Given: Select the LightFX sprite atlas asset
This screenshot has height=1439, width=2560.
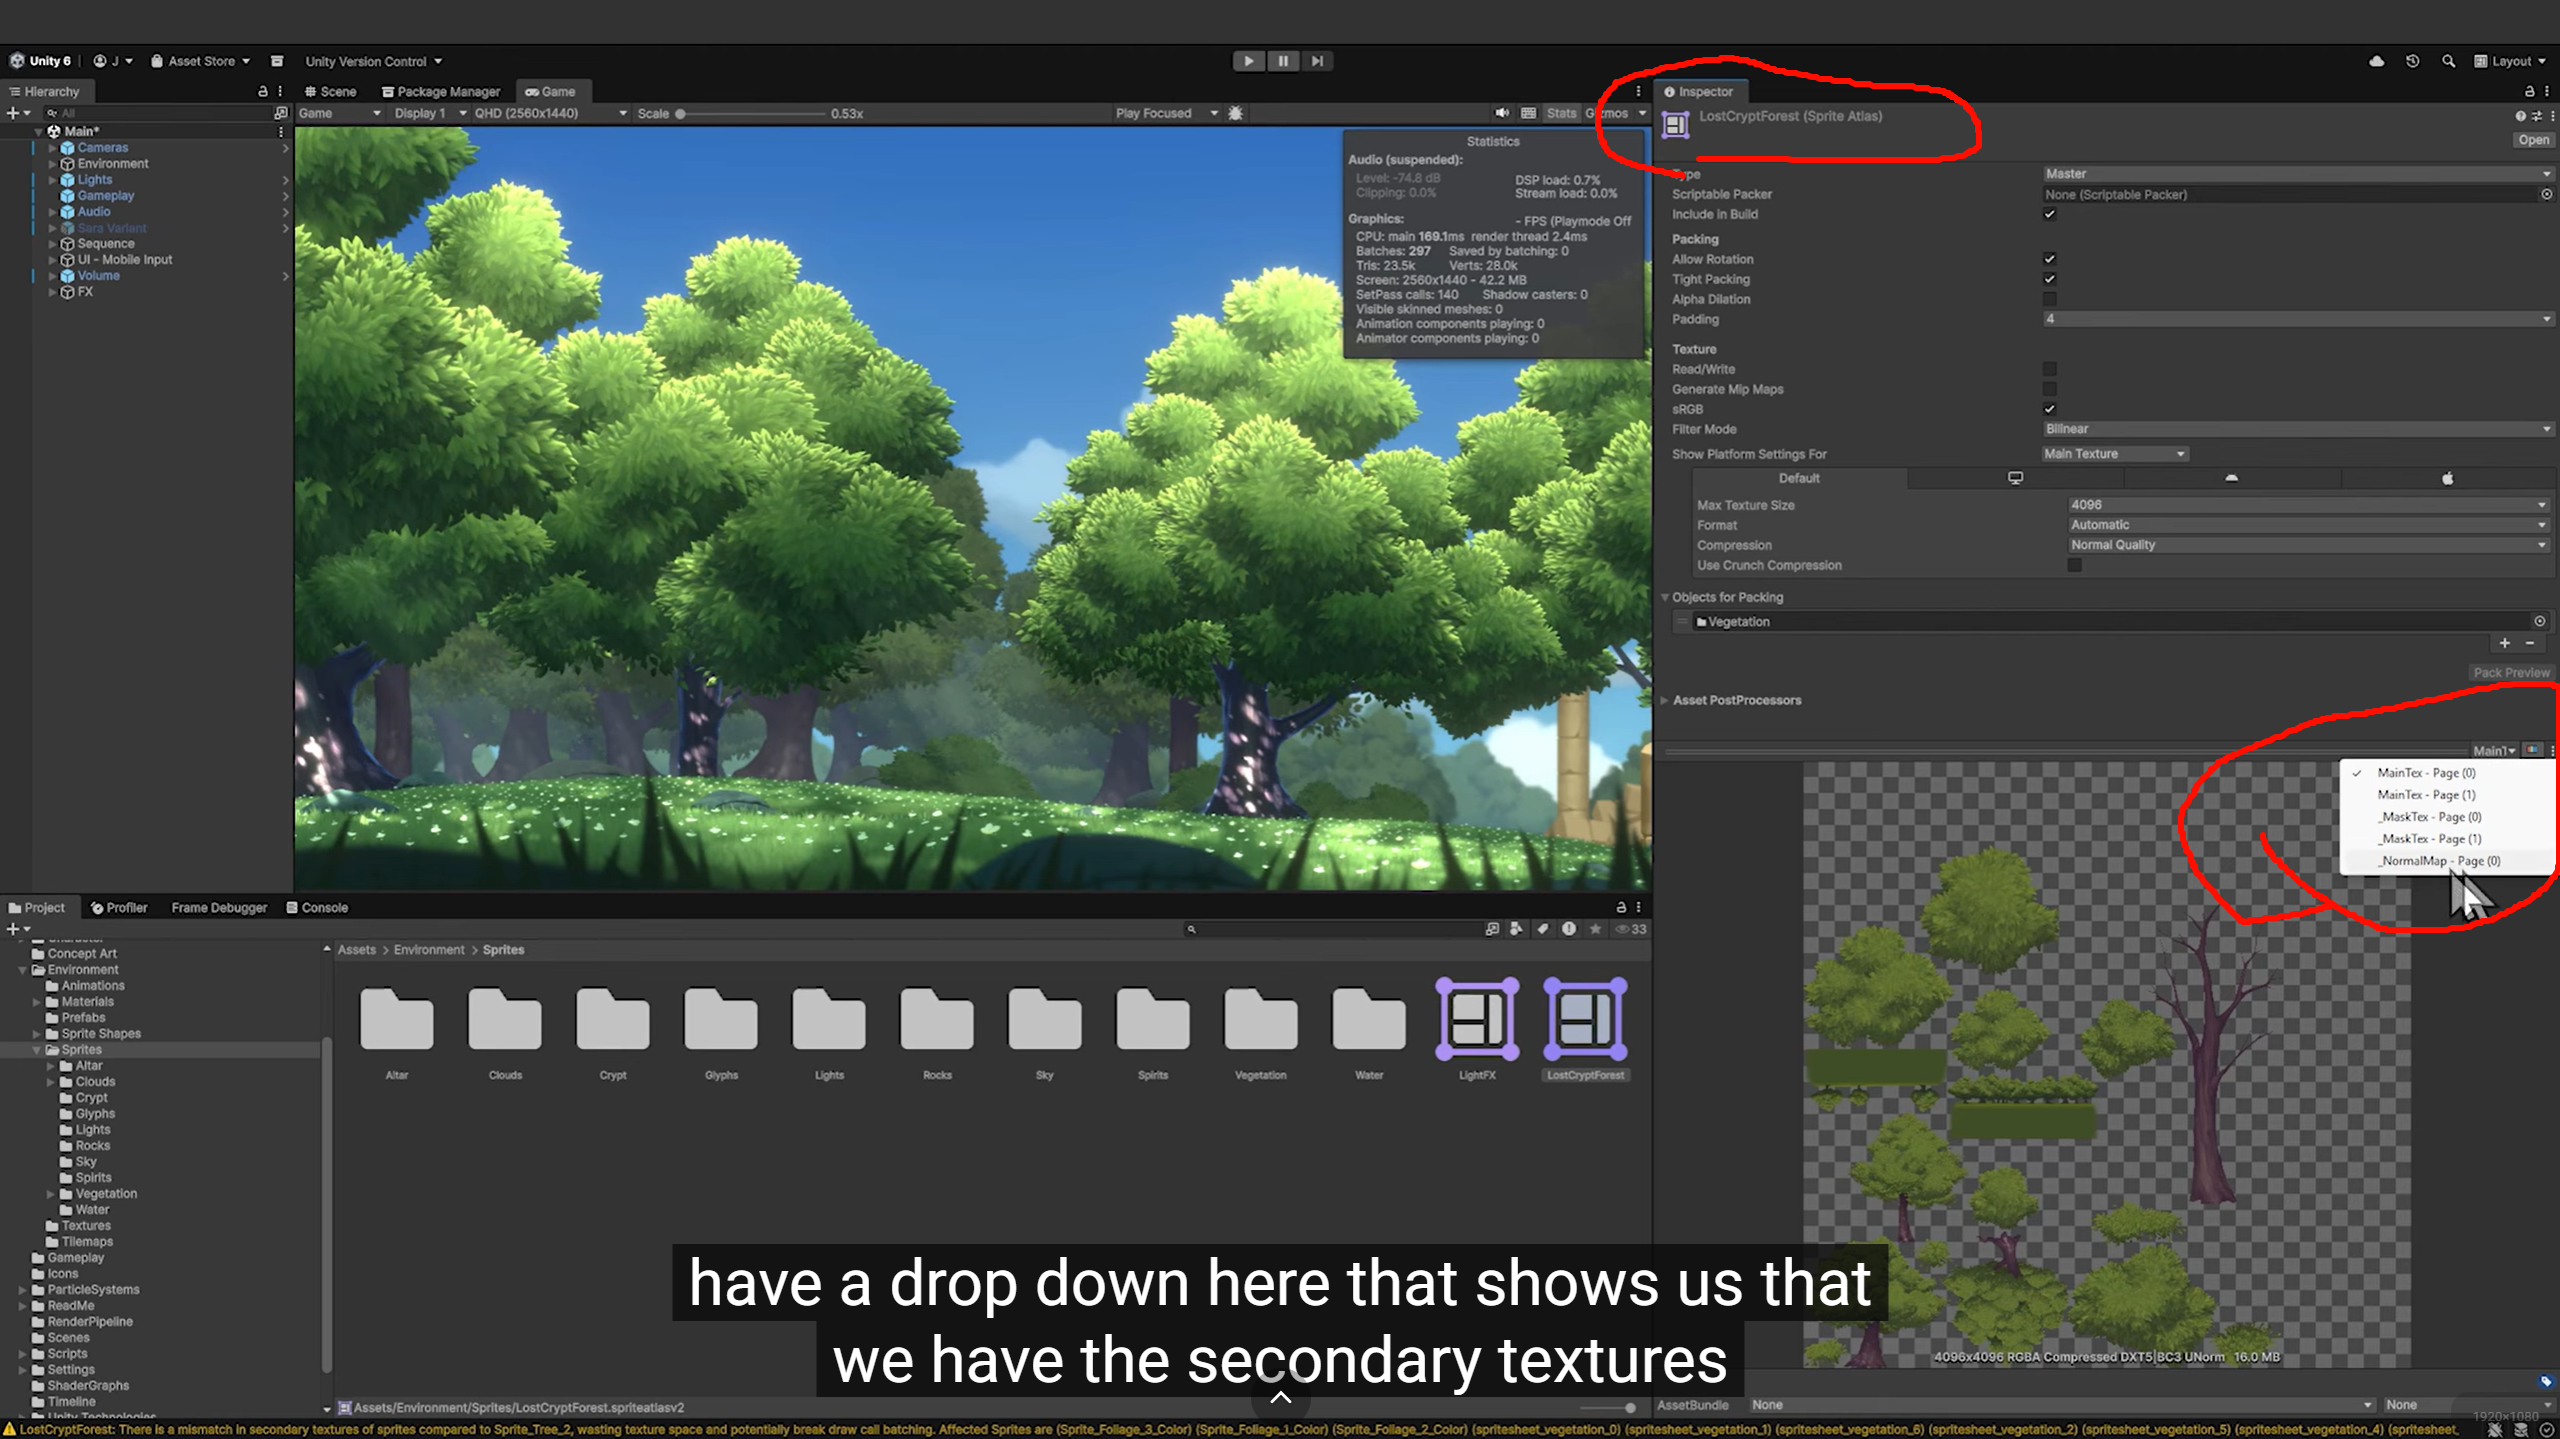Looking at the screenshot, I should point(1476,1020).
